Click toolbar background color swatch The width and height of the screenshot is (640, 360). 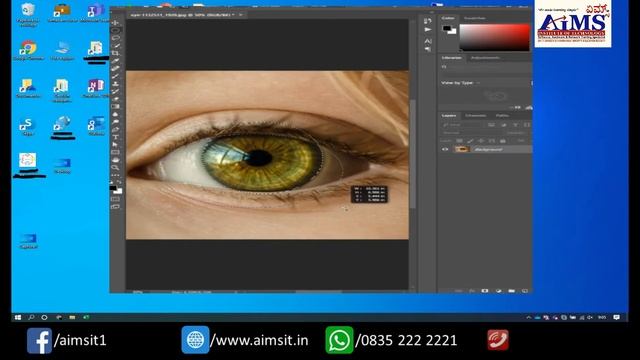118,191
